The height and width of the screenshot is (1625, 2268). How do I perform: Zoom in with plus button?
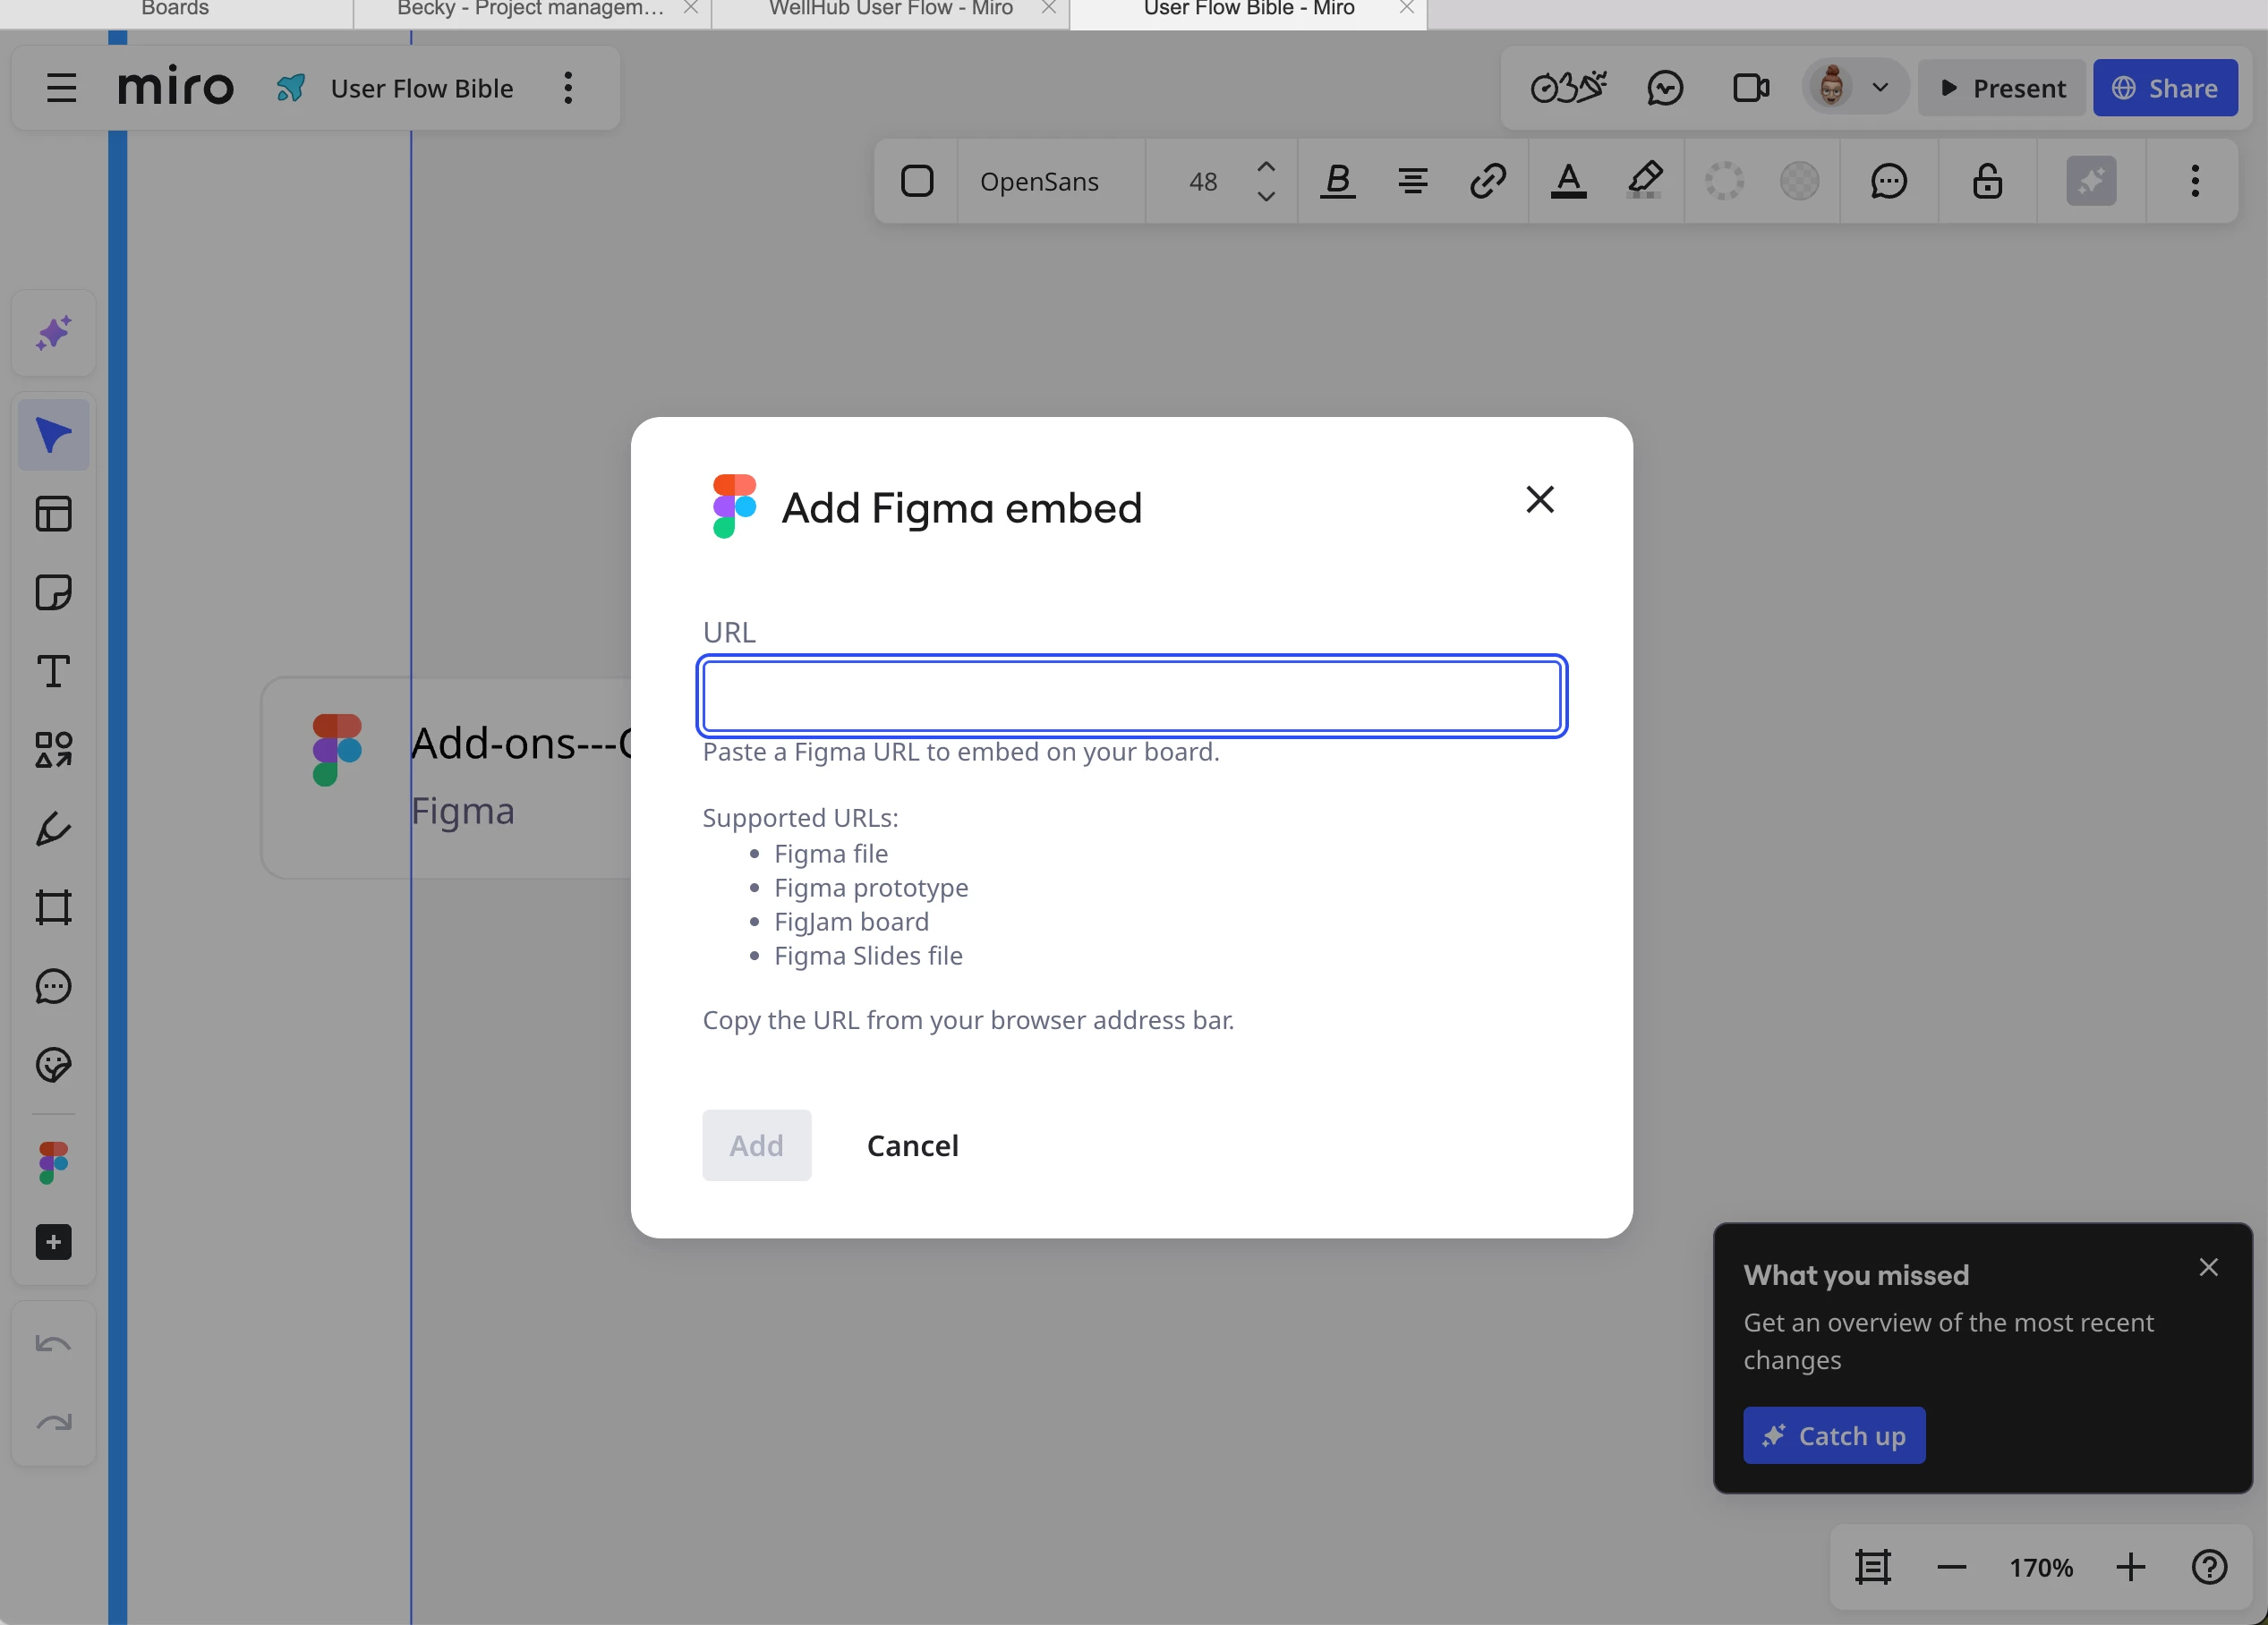pyautogui.click(x=2131, y=1567)
